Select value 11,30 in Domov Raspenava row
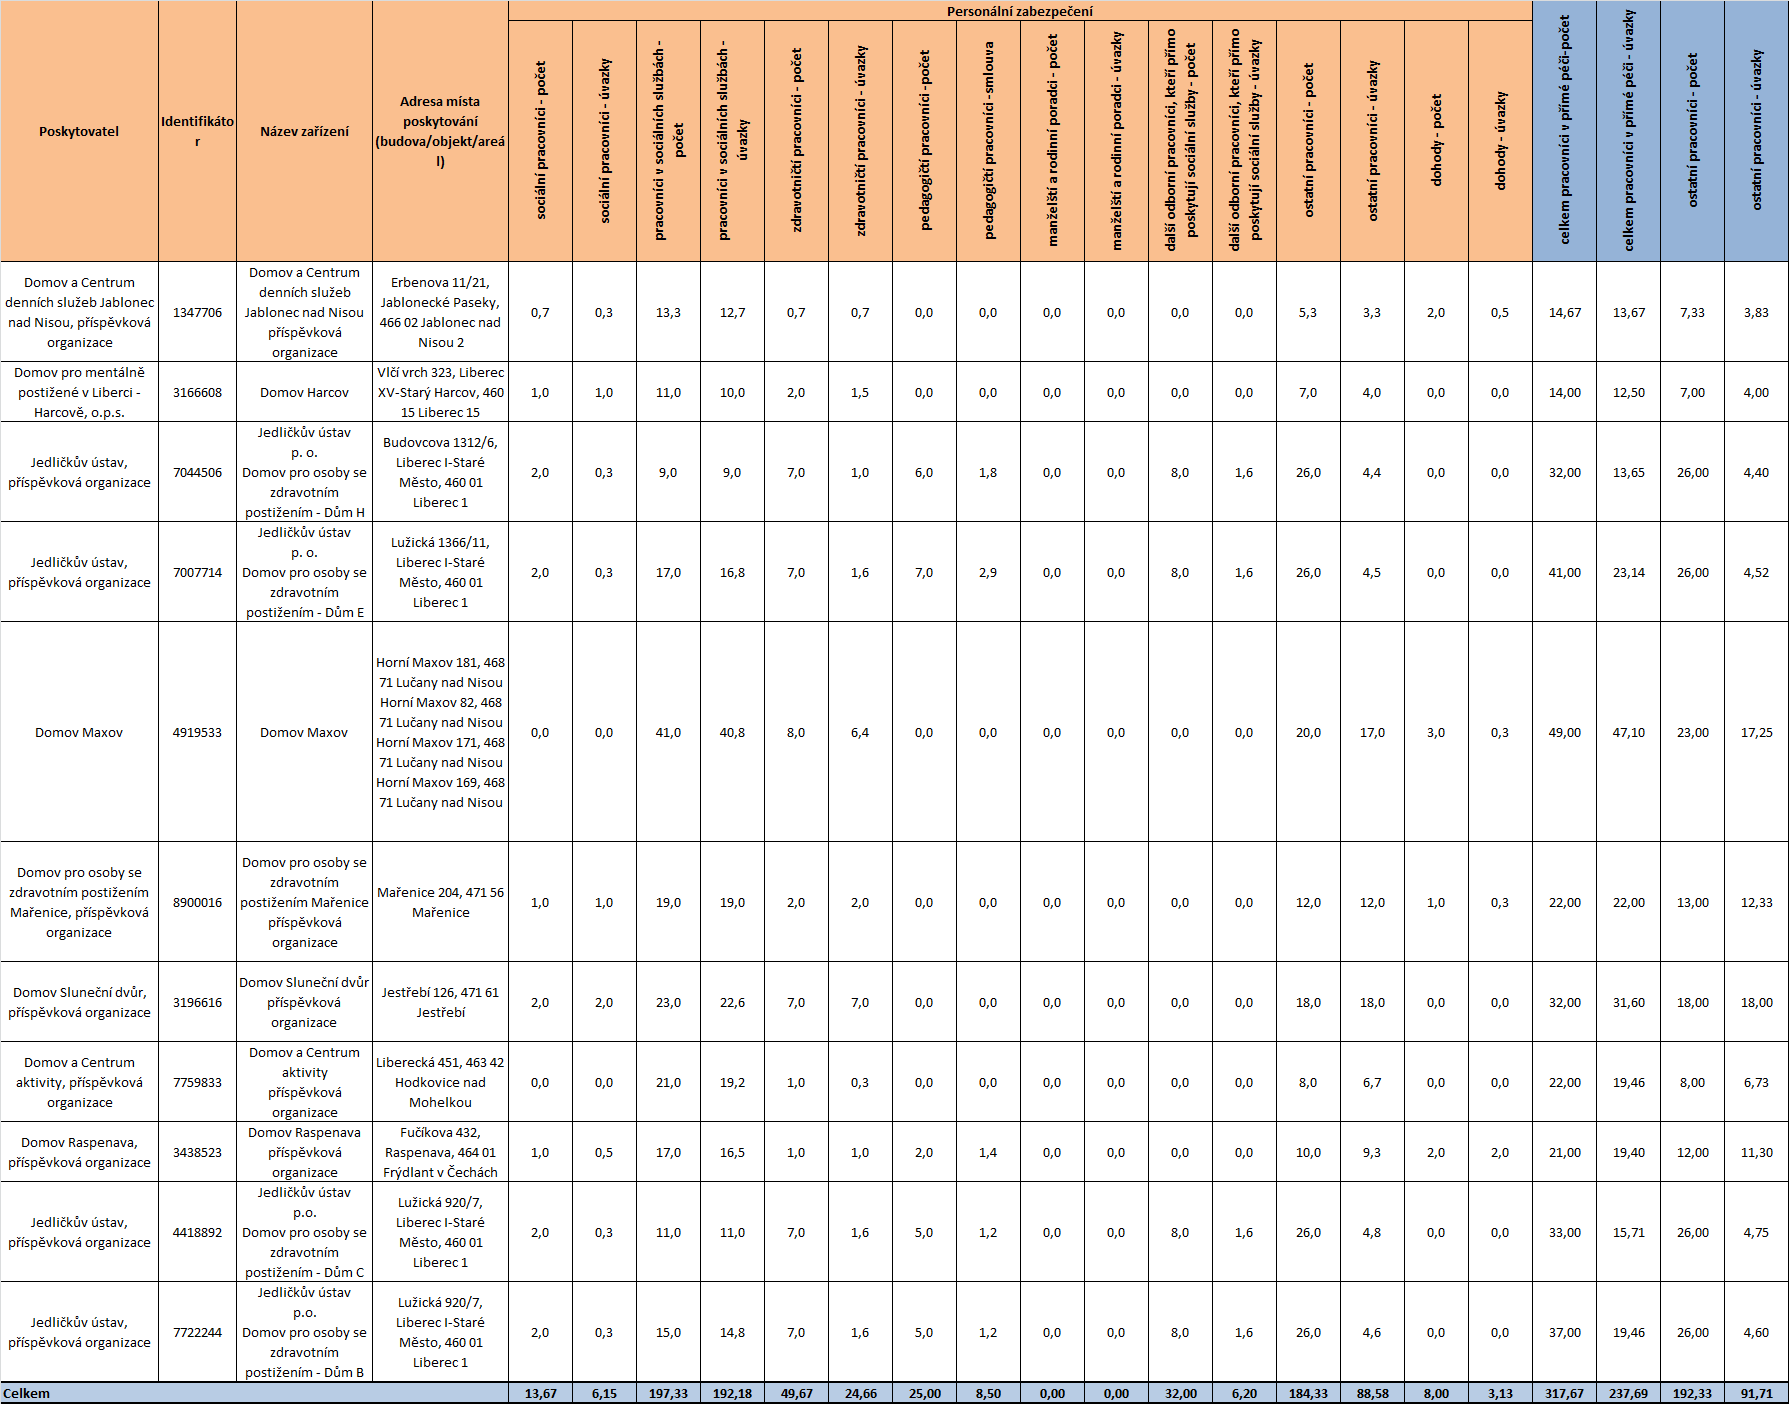 pyautogui.click(x=1756, y=1152)
